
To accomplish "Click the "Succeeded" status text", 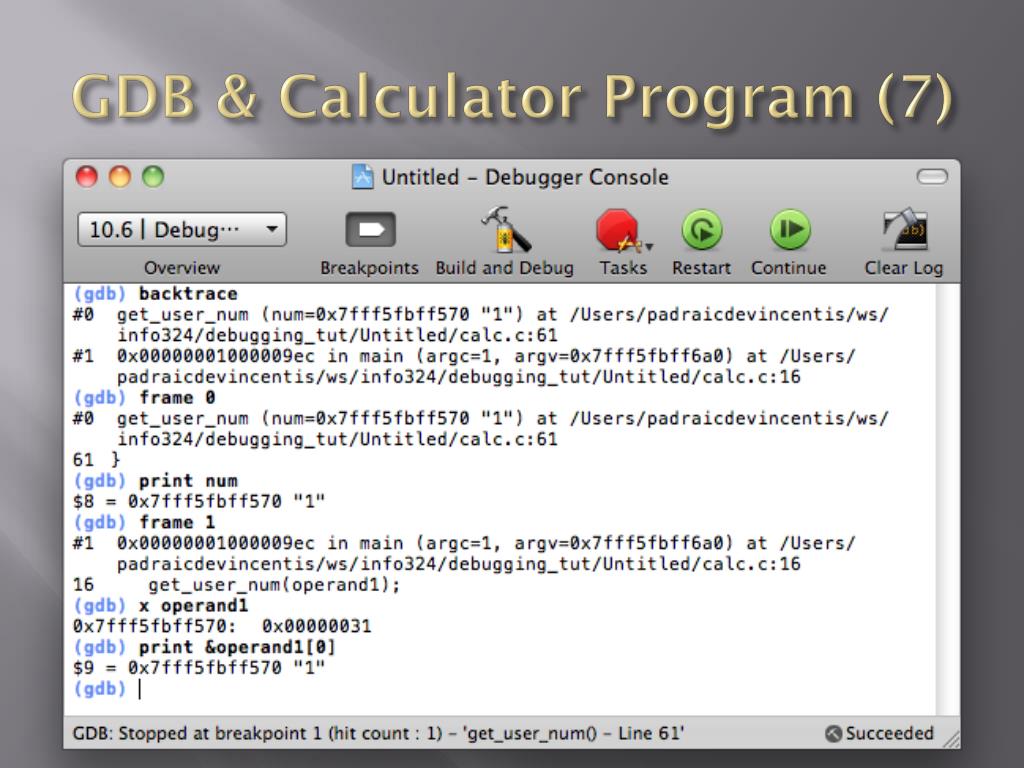I will [x=889, y=734].
